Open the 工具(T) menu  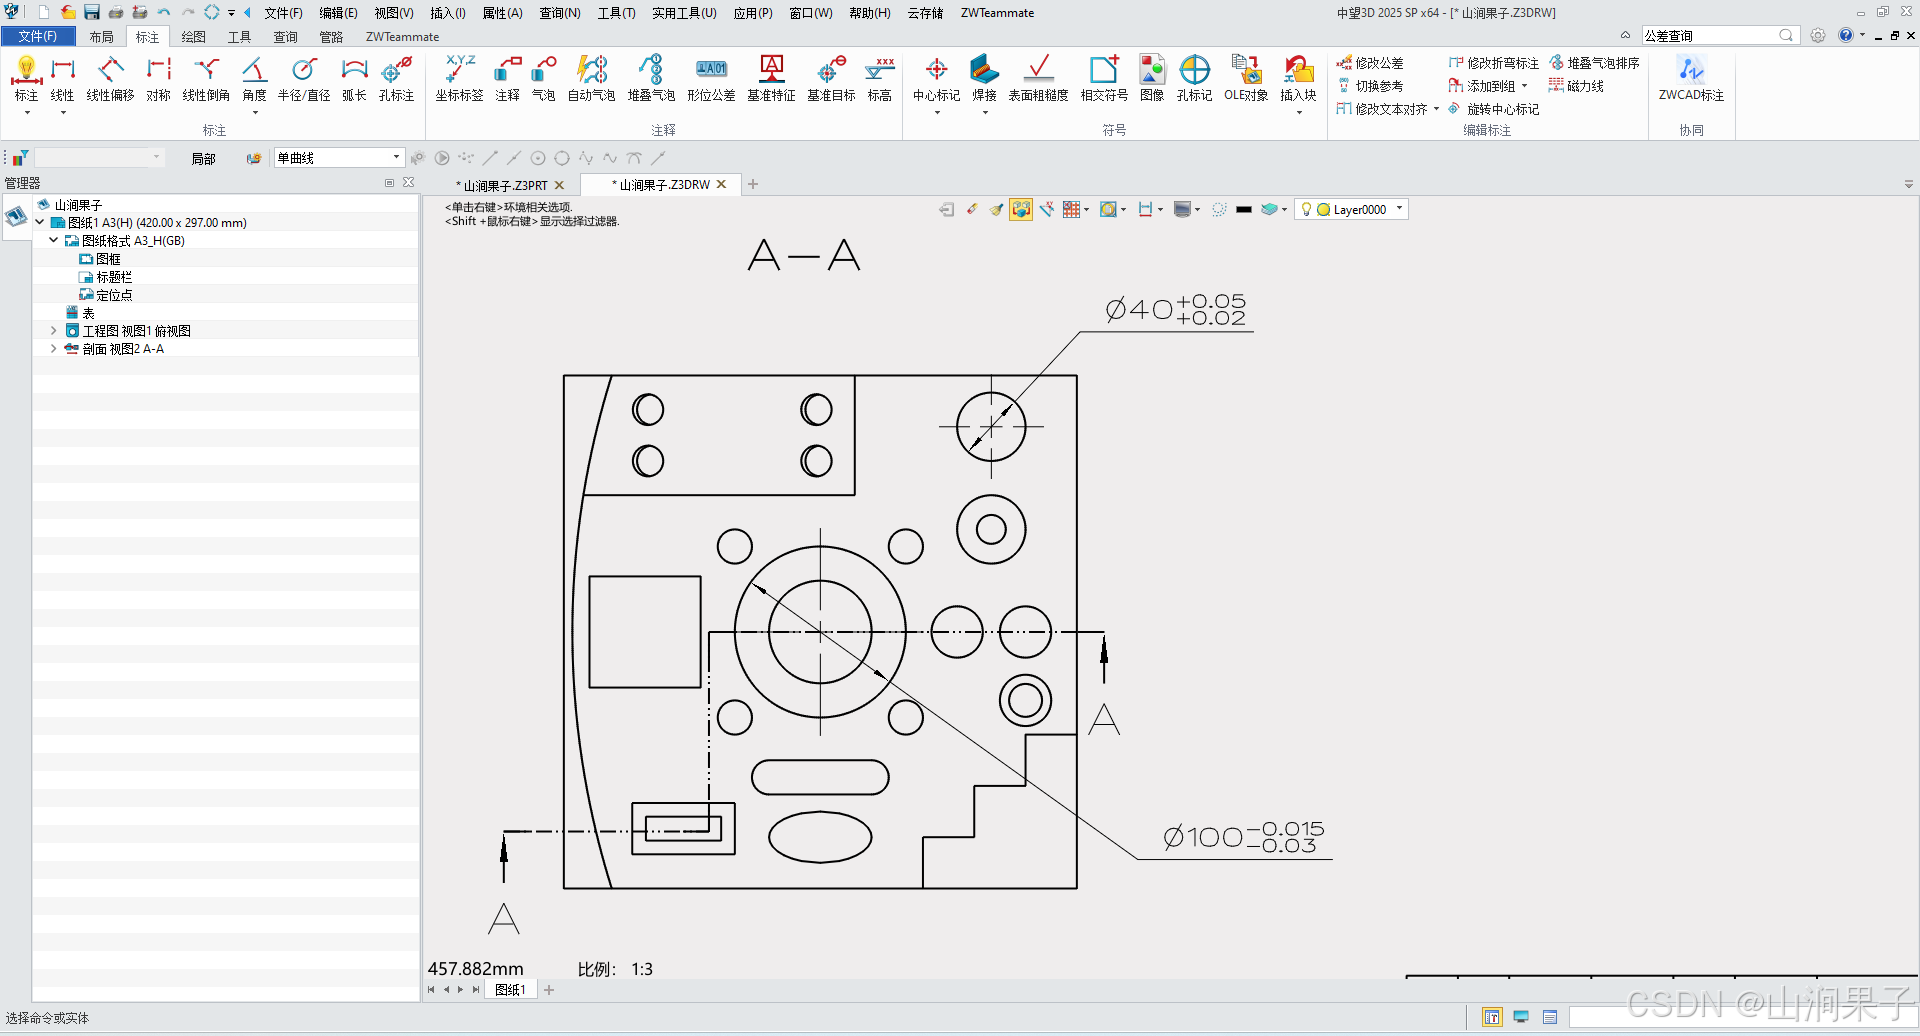click(x=616, y=13)
